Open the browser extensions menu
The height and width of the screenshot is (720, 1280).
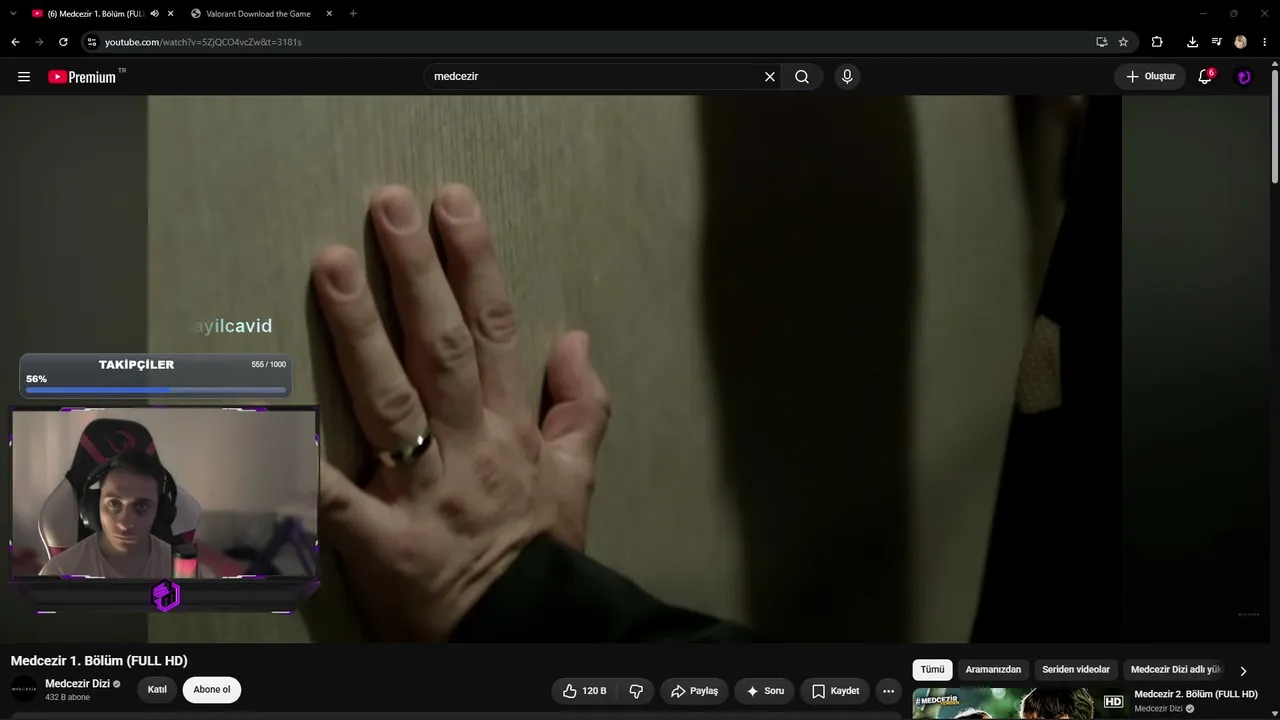tap(1157, 42)
